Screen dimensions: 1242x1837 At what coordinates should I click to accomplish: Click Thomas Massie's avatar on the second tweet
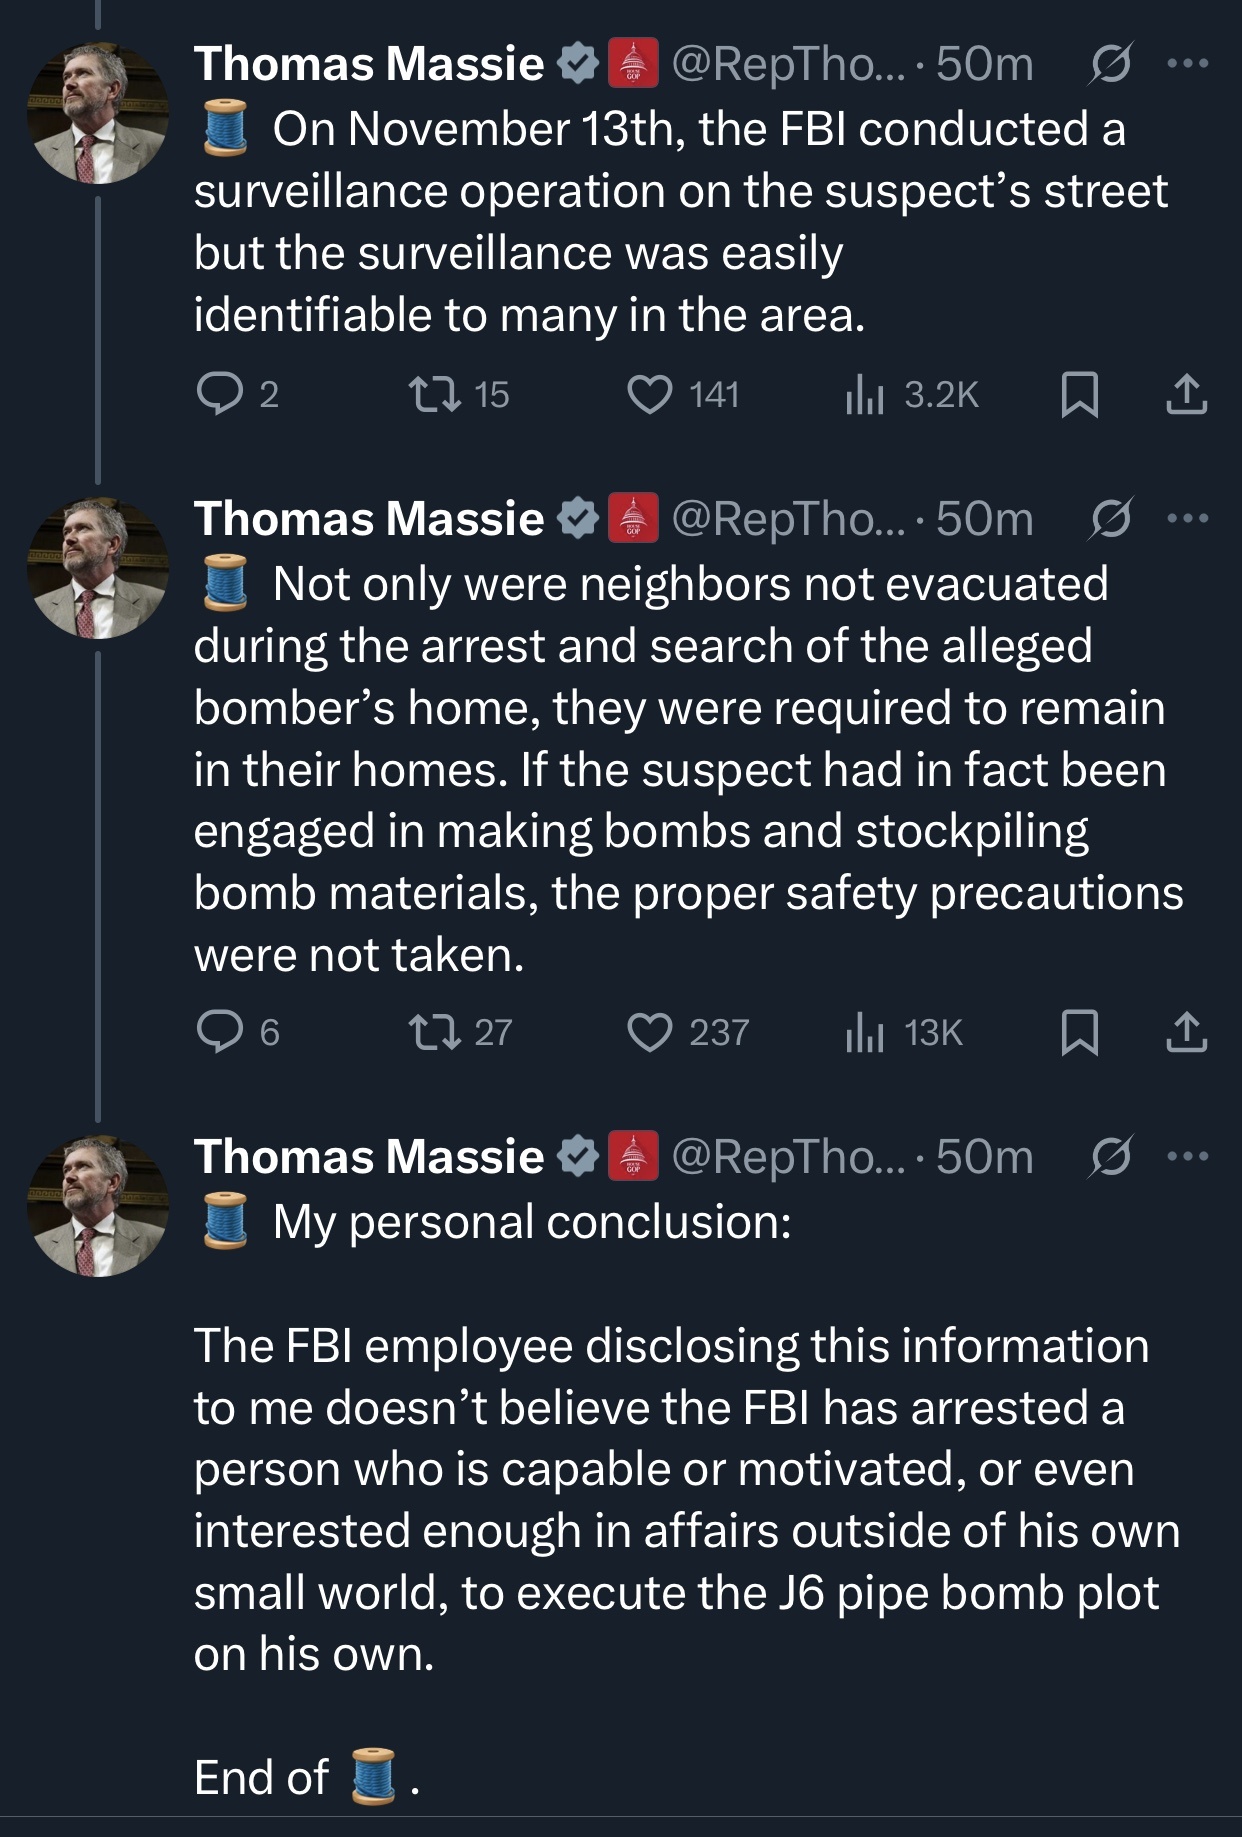click(x=98, y=569)
